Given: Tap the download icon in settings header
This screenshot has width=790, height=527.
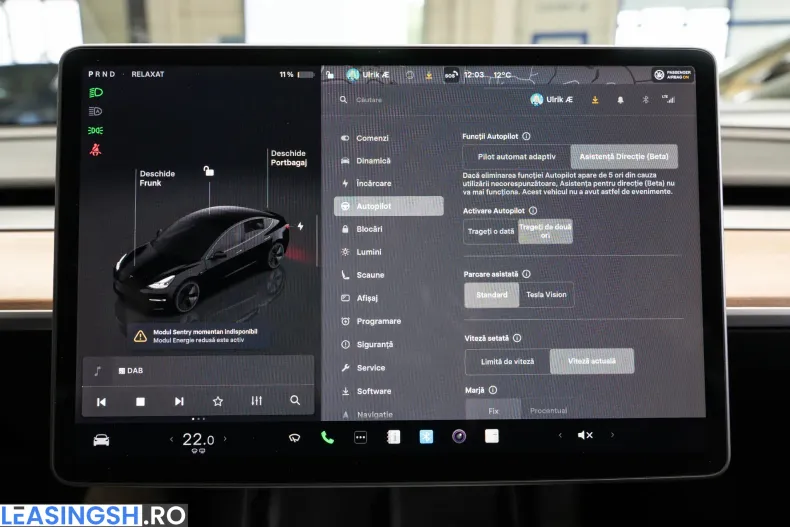Looking at the screenshot, I should coord(595,100).
